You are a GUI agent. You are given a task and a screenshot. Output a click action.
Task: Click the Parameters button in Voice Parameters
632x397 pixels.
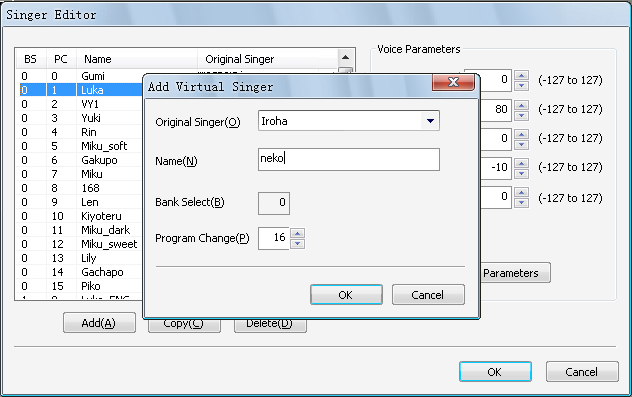point(515,273)
